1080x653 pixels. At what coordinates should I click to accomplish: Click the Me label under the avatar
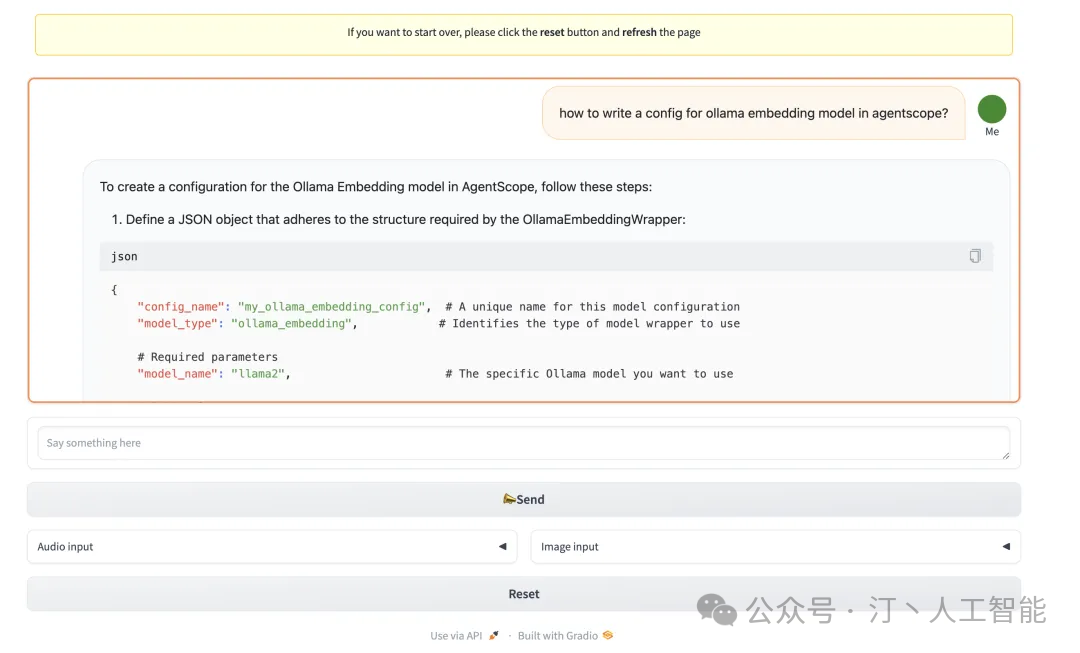[x=991, y=132]
